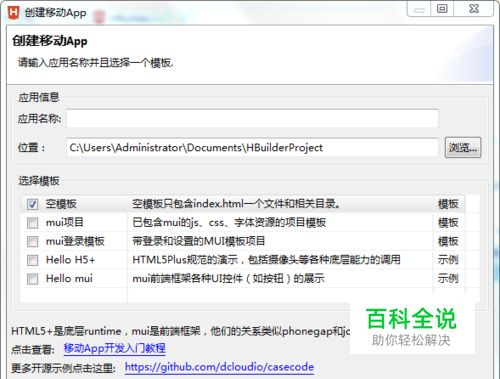500x379 pixels.
Task: Click 模板 type cell of mui项目 row
Action: pos(448,222)
